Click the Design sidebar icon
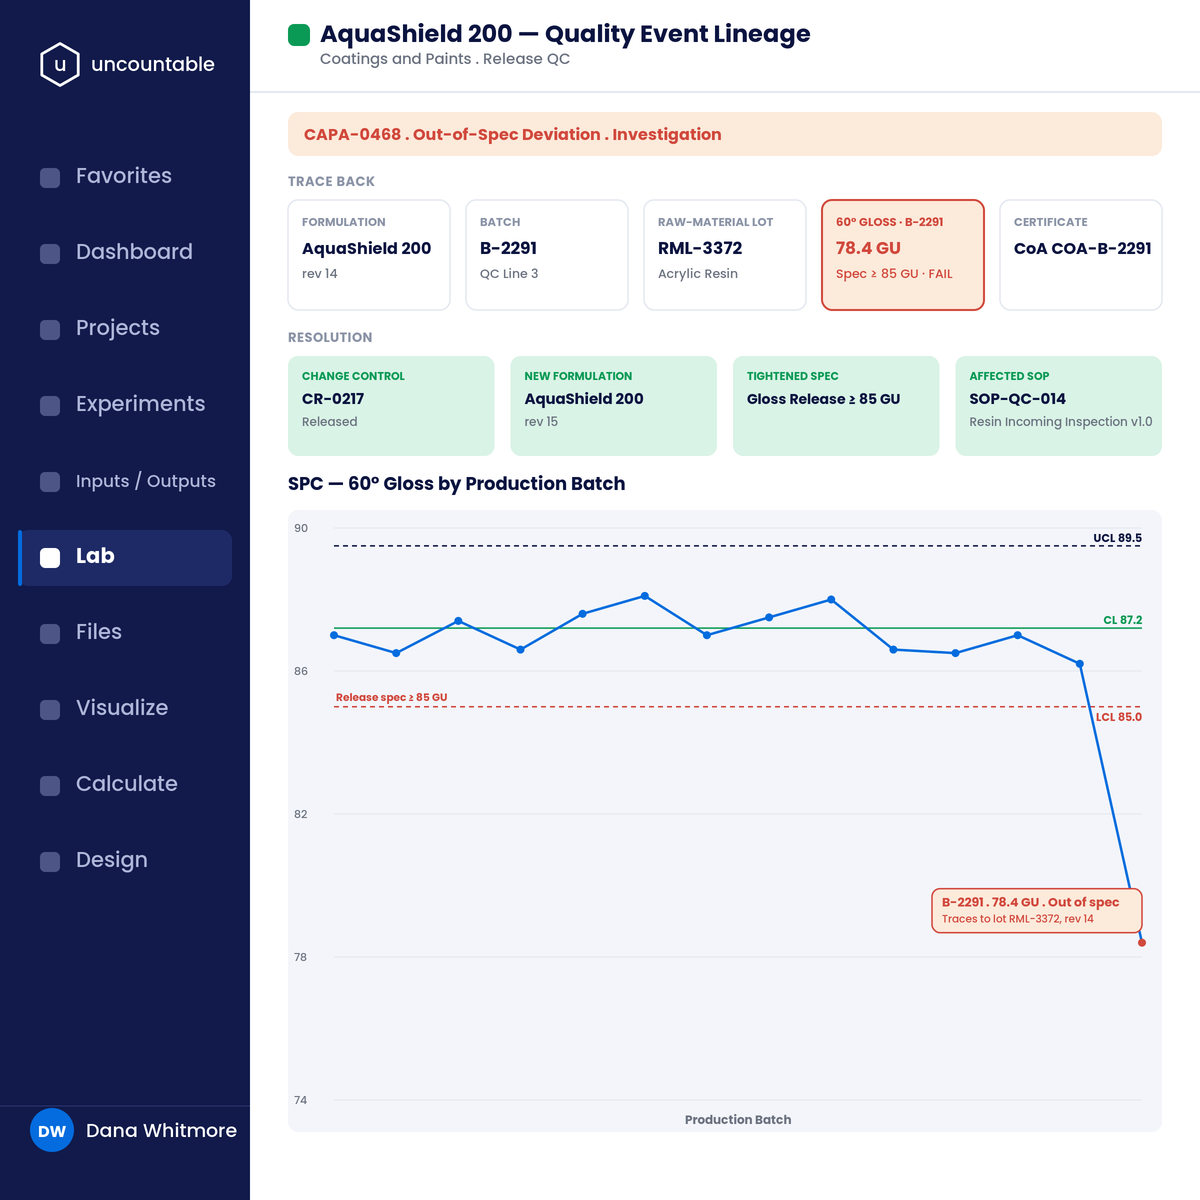The image size is (1200, 1200). 50,862
